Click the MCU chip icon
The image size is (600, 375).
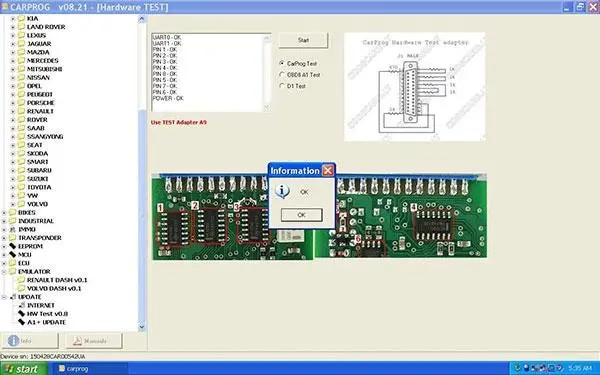pos(13,254)
